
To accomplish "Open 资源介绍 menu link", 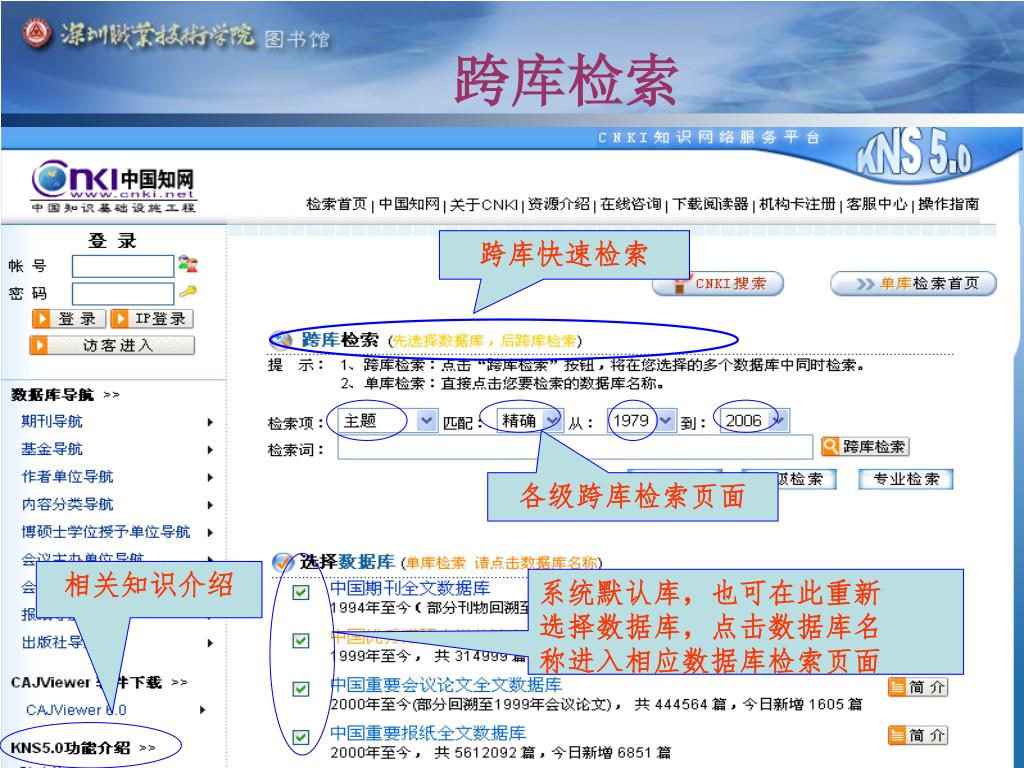I will 559,204.
